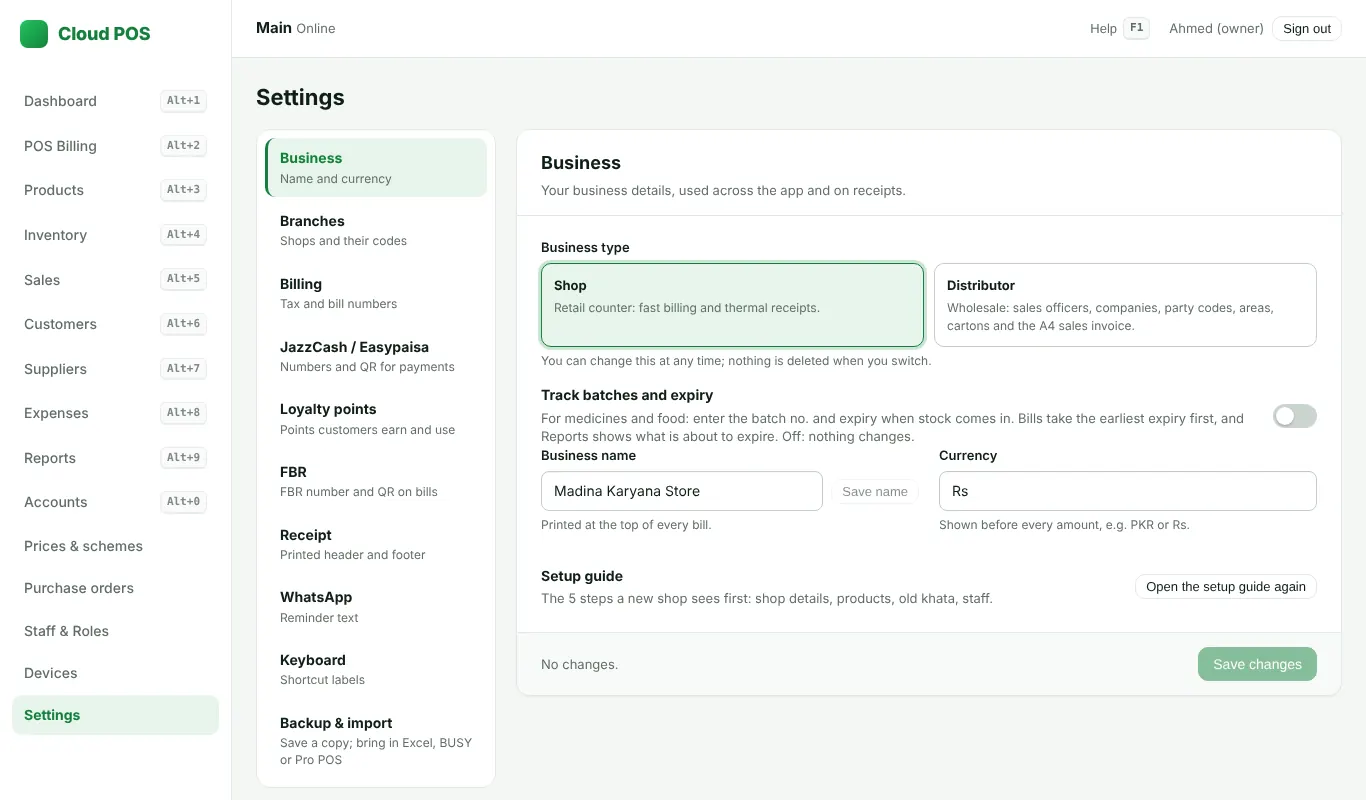Open Loyalty points settings
This screenshot has height=800, width=1366.
pos(376,419)
